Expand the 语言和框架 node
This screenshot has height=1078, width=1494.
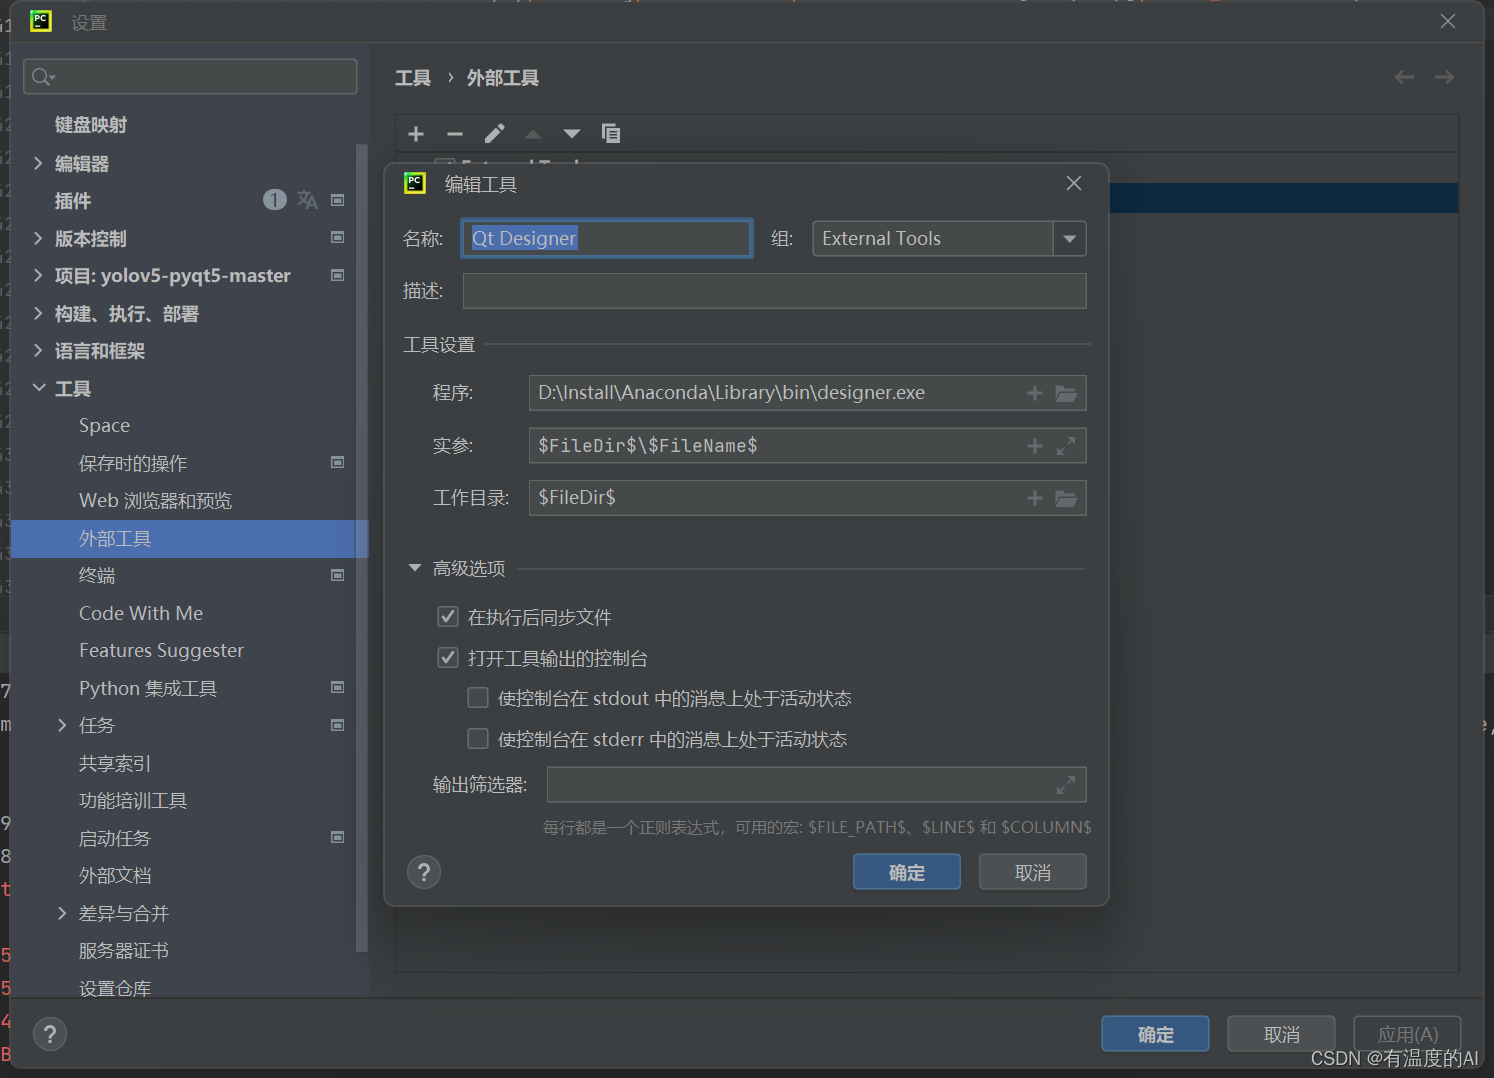38,350
